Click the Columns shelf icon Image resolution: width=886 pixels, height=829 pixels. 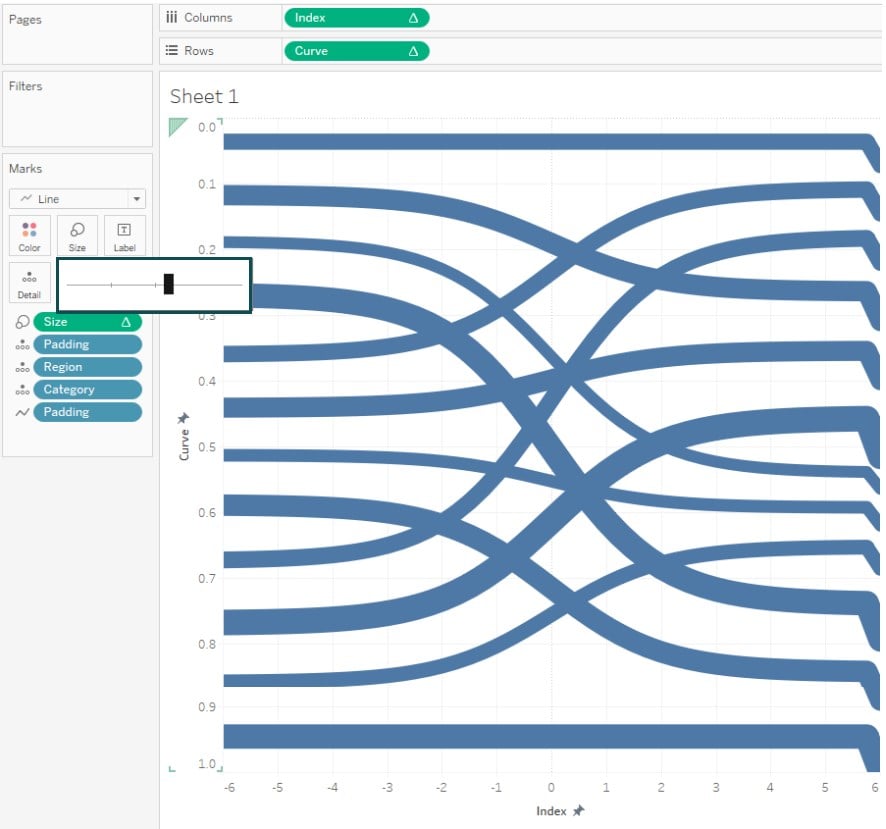(x=172, y=18)
